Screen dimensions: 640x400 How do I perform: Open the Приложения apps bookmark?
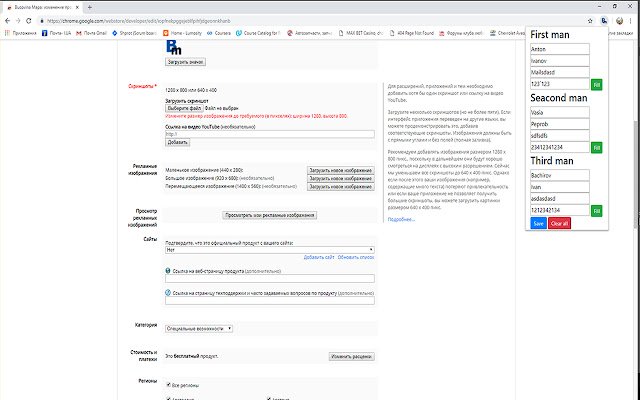(20, 33)
